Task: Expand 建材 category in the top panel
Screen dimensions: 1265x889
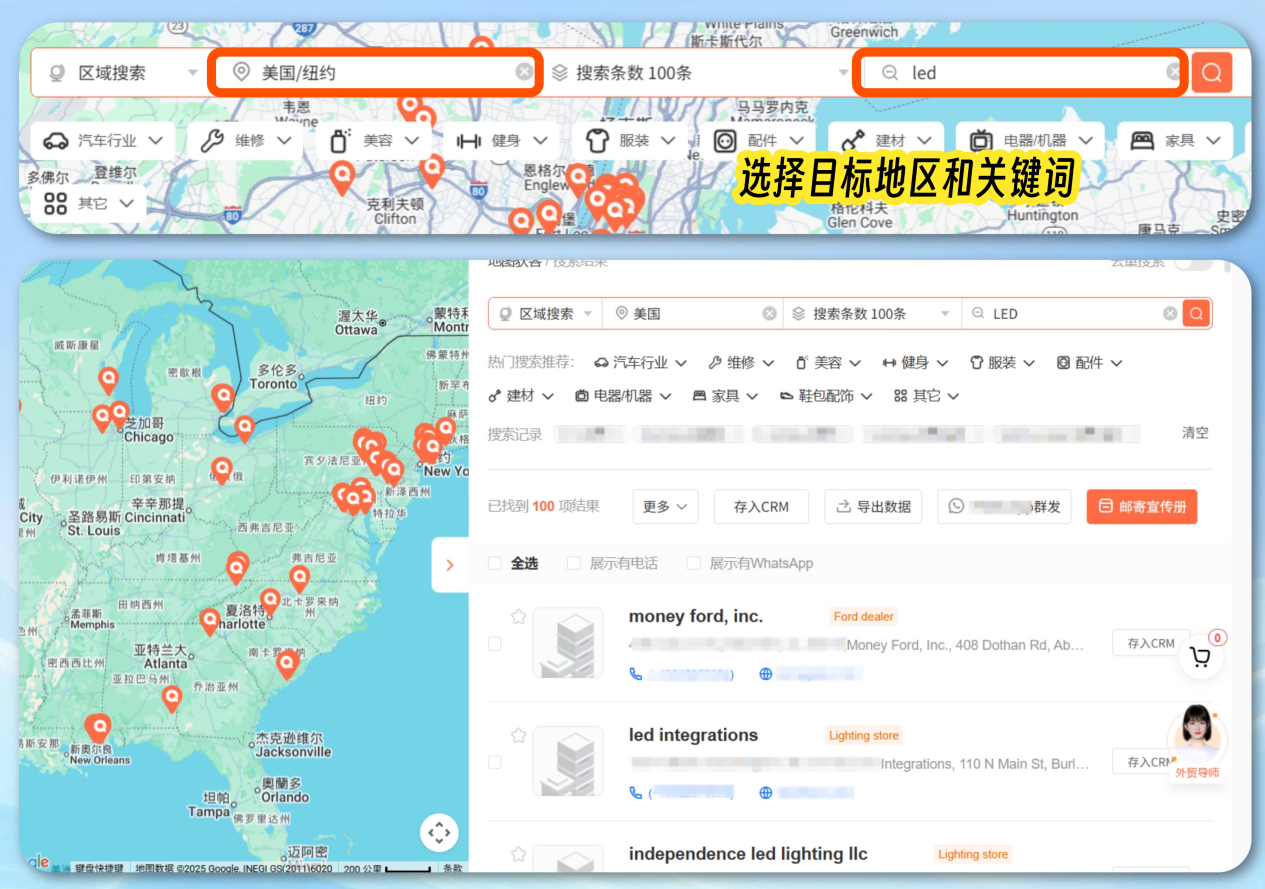Action: coord(885,140)
